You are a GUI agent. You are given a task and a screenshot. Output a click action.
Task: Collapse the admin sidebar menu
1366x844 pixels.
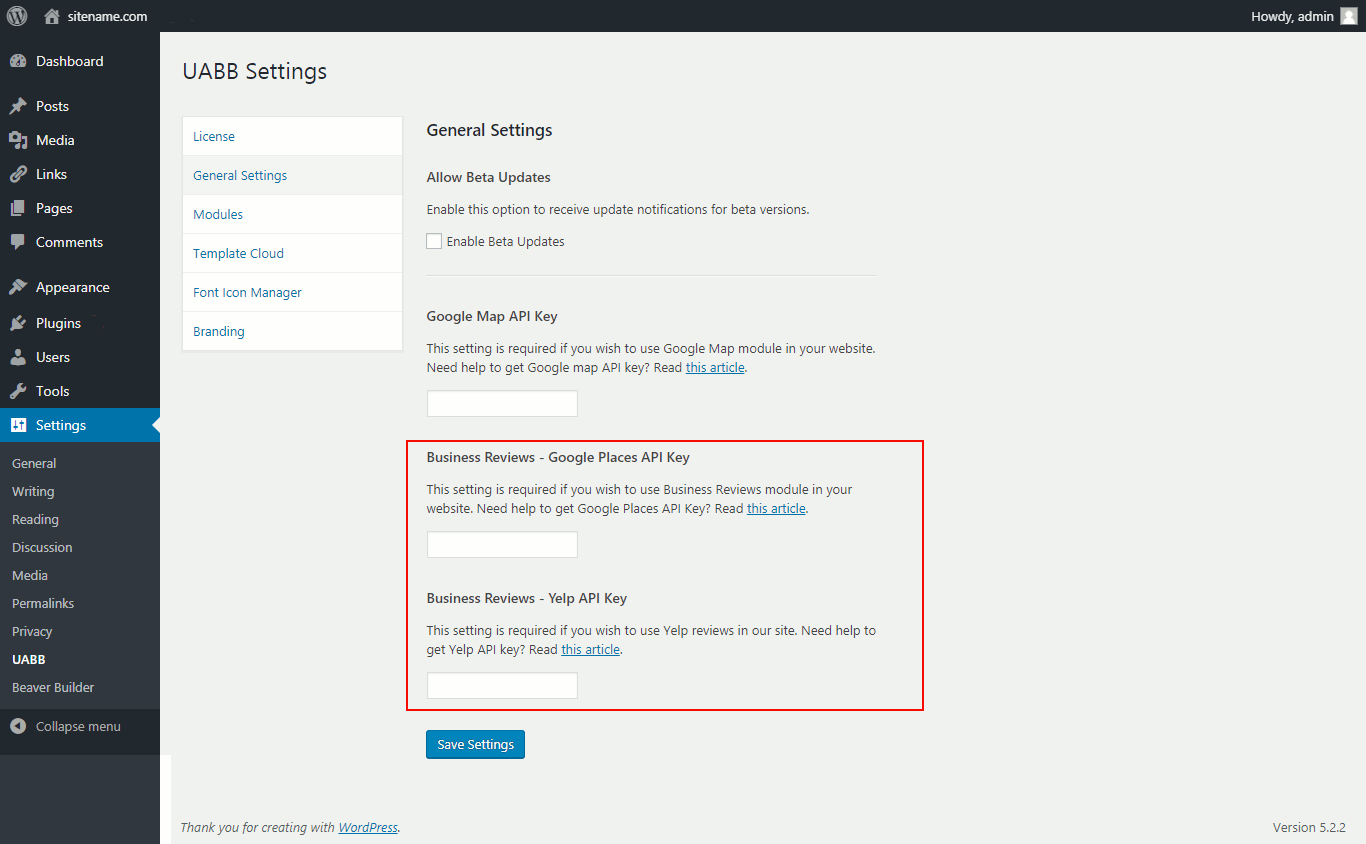78,726
